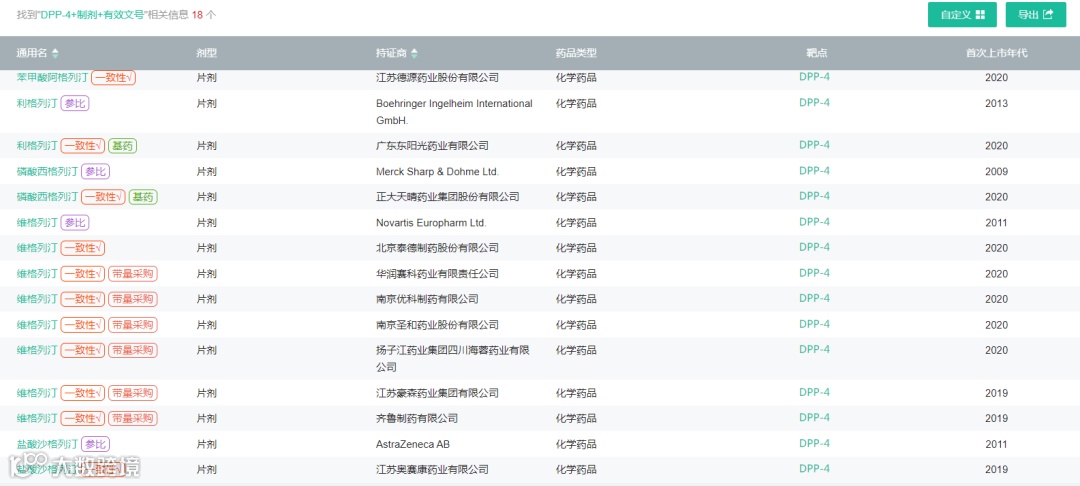Click year 2013 in Boehringer Ingelheim row
This screenshot has height=486, width=1080.
[x=996, y=103]
